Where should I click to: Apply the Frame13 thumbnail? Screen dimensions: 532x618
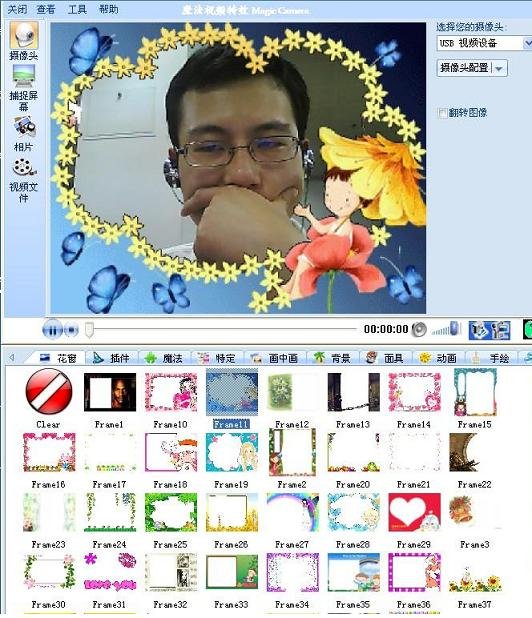pyautogui.click(x=353, y=392)
